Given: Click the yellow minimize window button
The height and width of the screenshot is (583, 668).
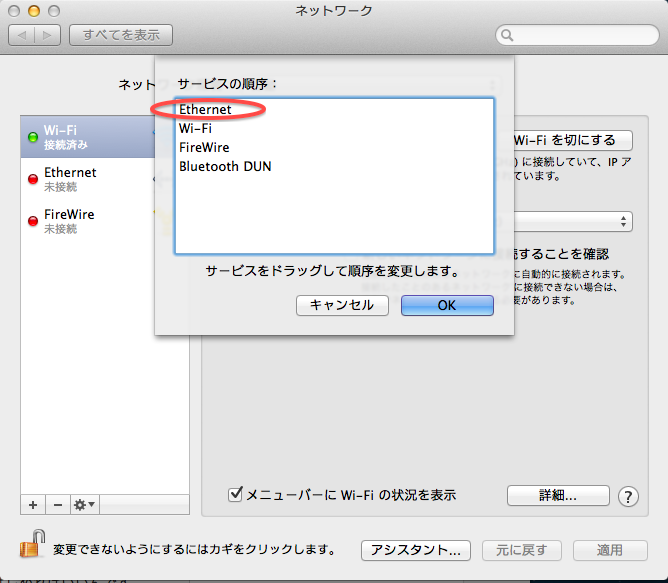Looking at the screenshot, I should (x=34, y=11).
